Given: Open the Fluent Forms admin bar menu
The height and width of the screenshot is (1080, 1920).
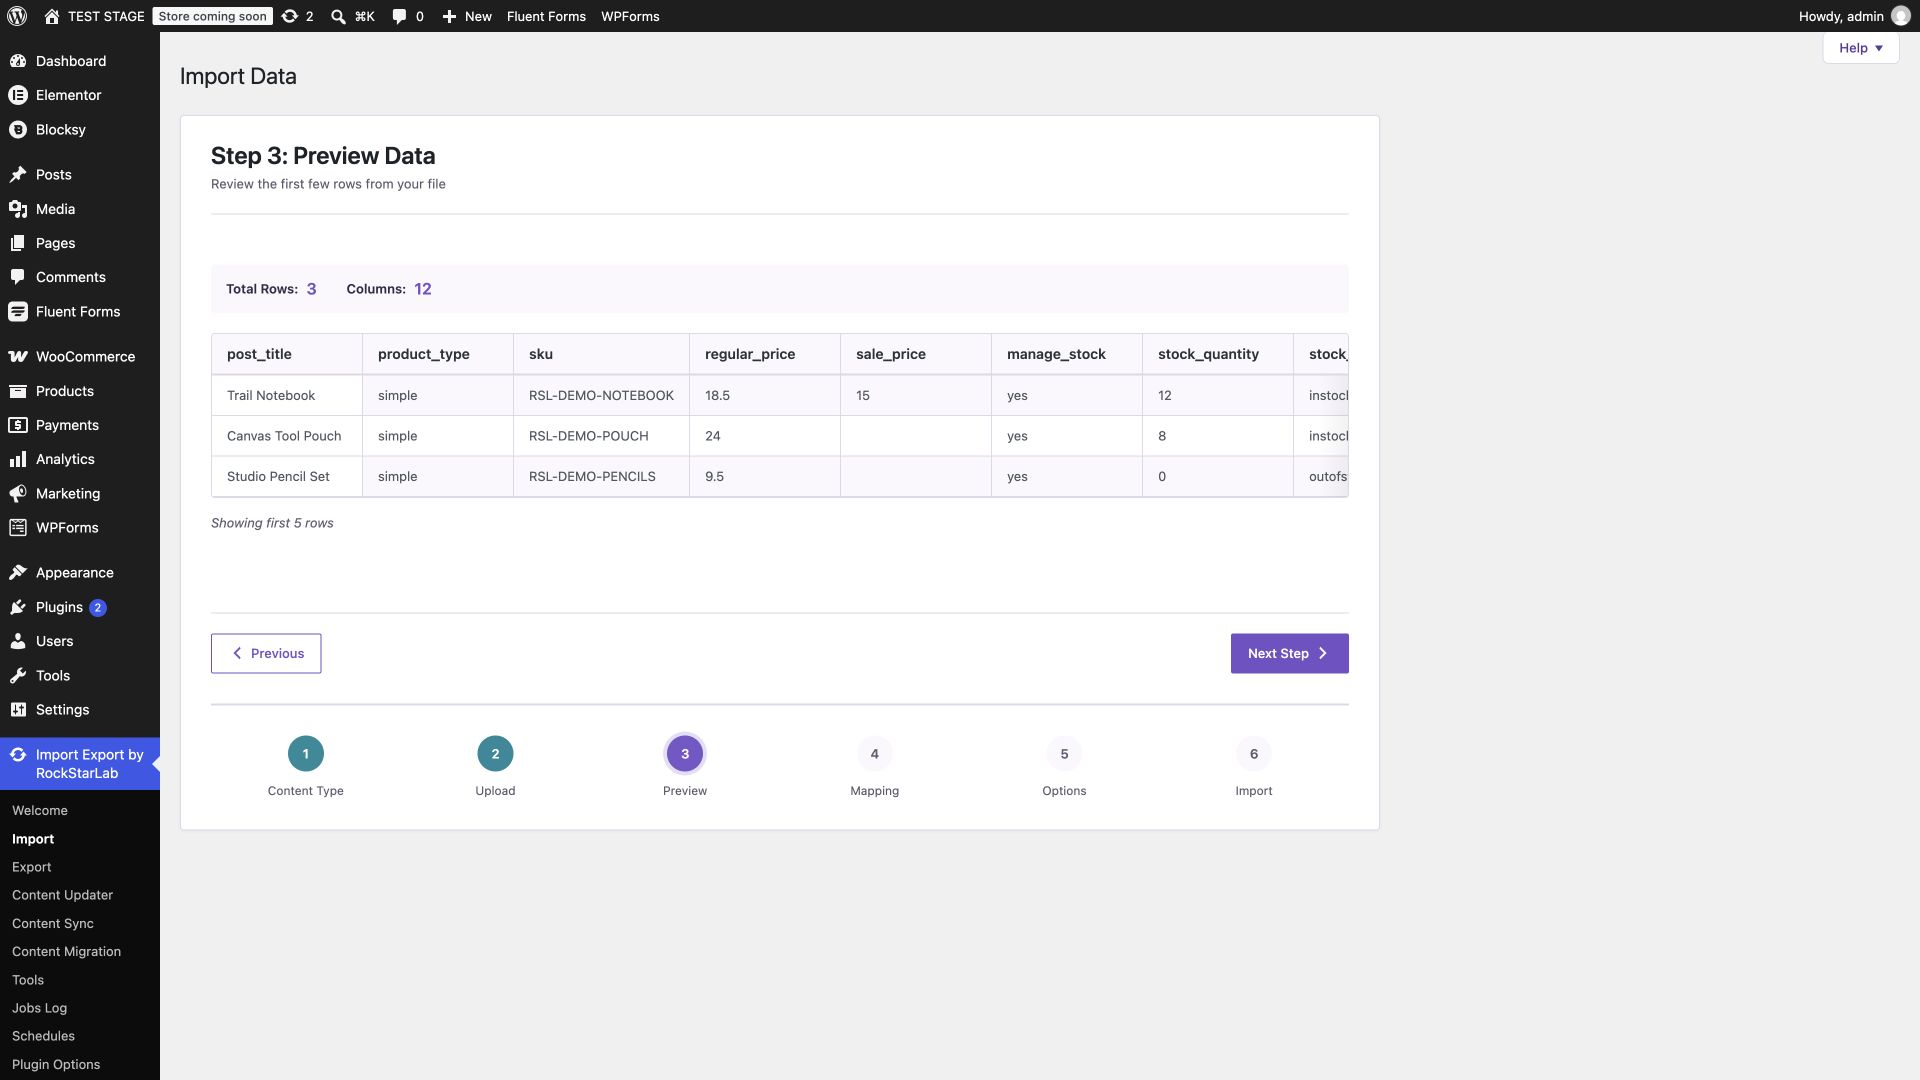Looking at the screenshot, I should tap(546, 16).
